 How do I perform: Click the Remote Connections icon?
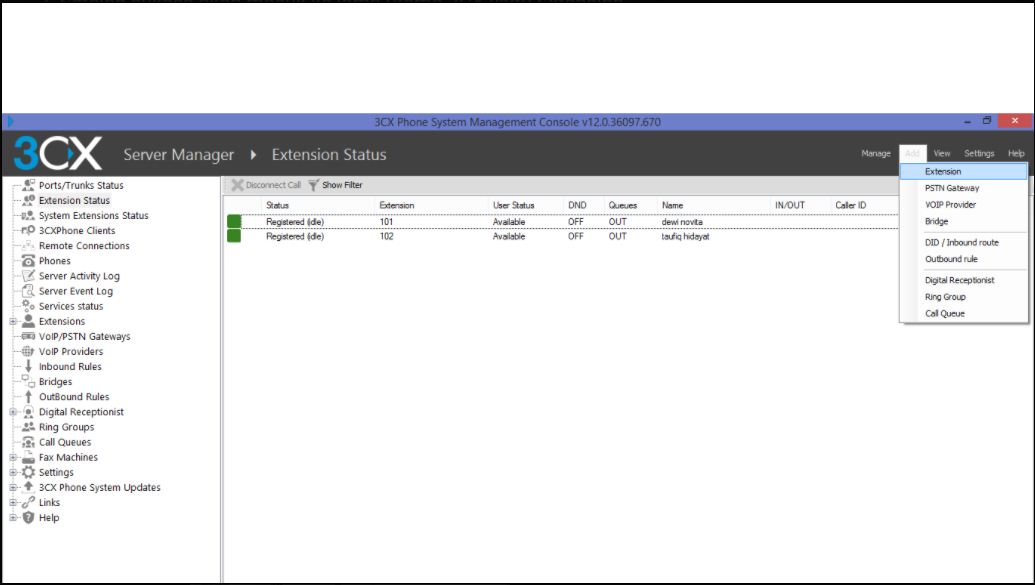coord(28,246)
